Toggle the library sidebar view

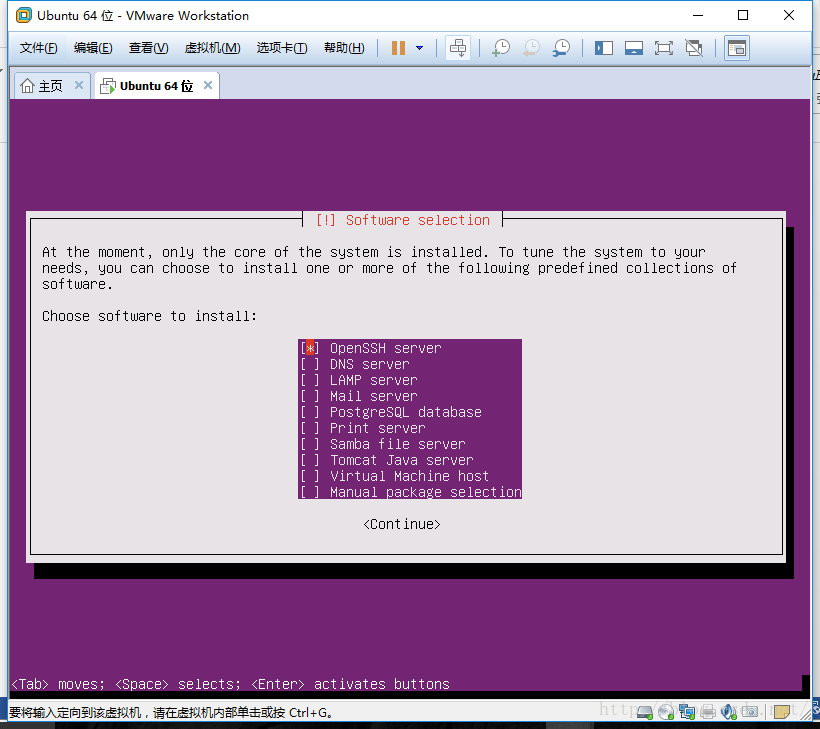tap(603, 48)
